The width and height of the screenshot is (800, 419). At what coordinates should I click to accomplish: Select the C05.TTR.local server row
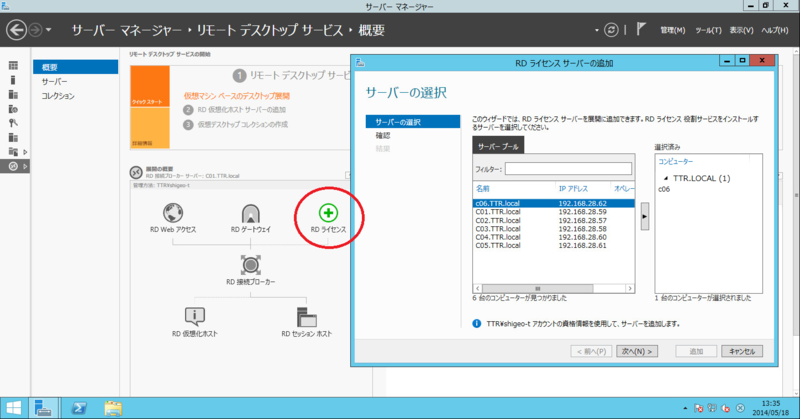[x=554, y=245]
